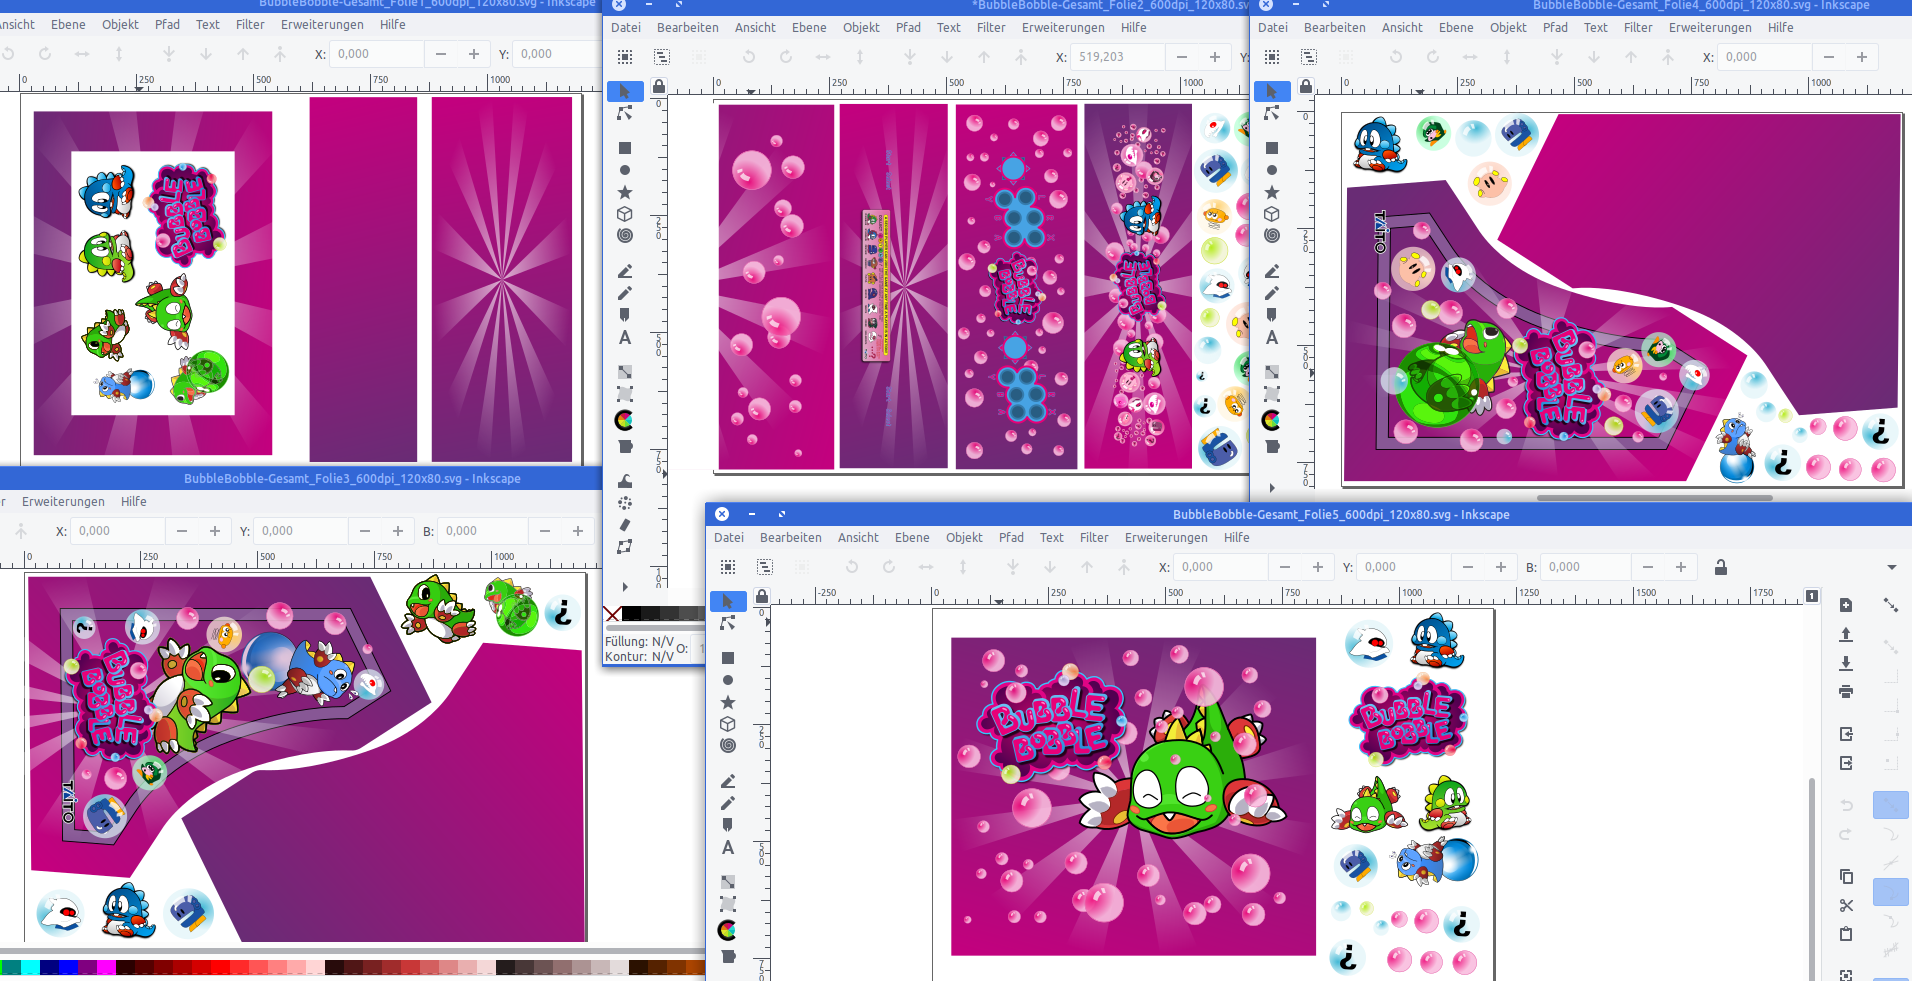The height and width of the screenshot is (981, 1912).
Task: Click the Save icon in Folie5 window
Action: coord(1846,663)
